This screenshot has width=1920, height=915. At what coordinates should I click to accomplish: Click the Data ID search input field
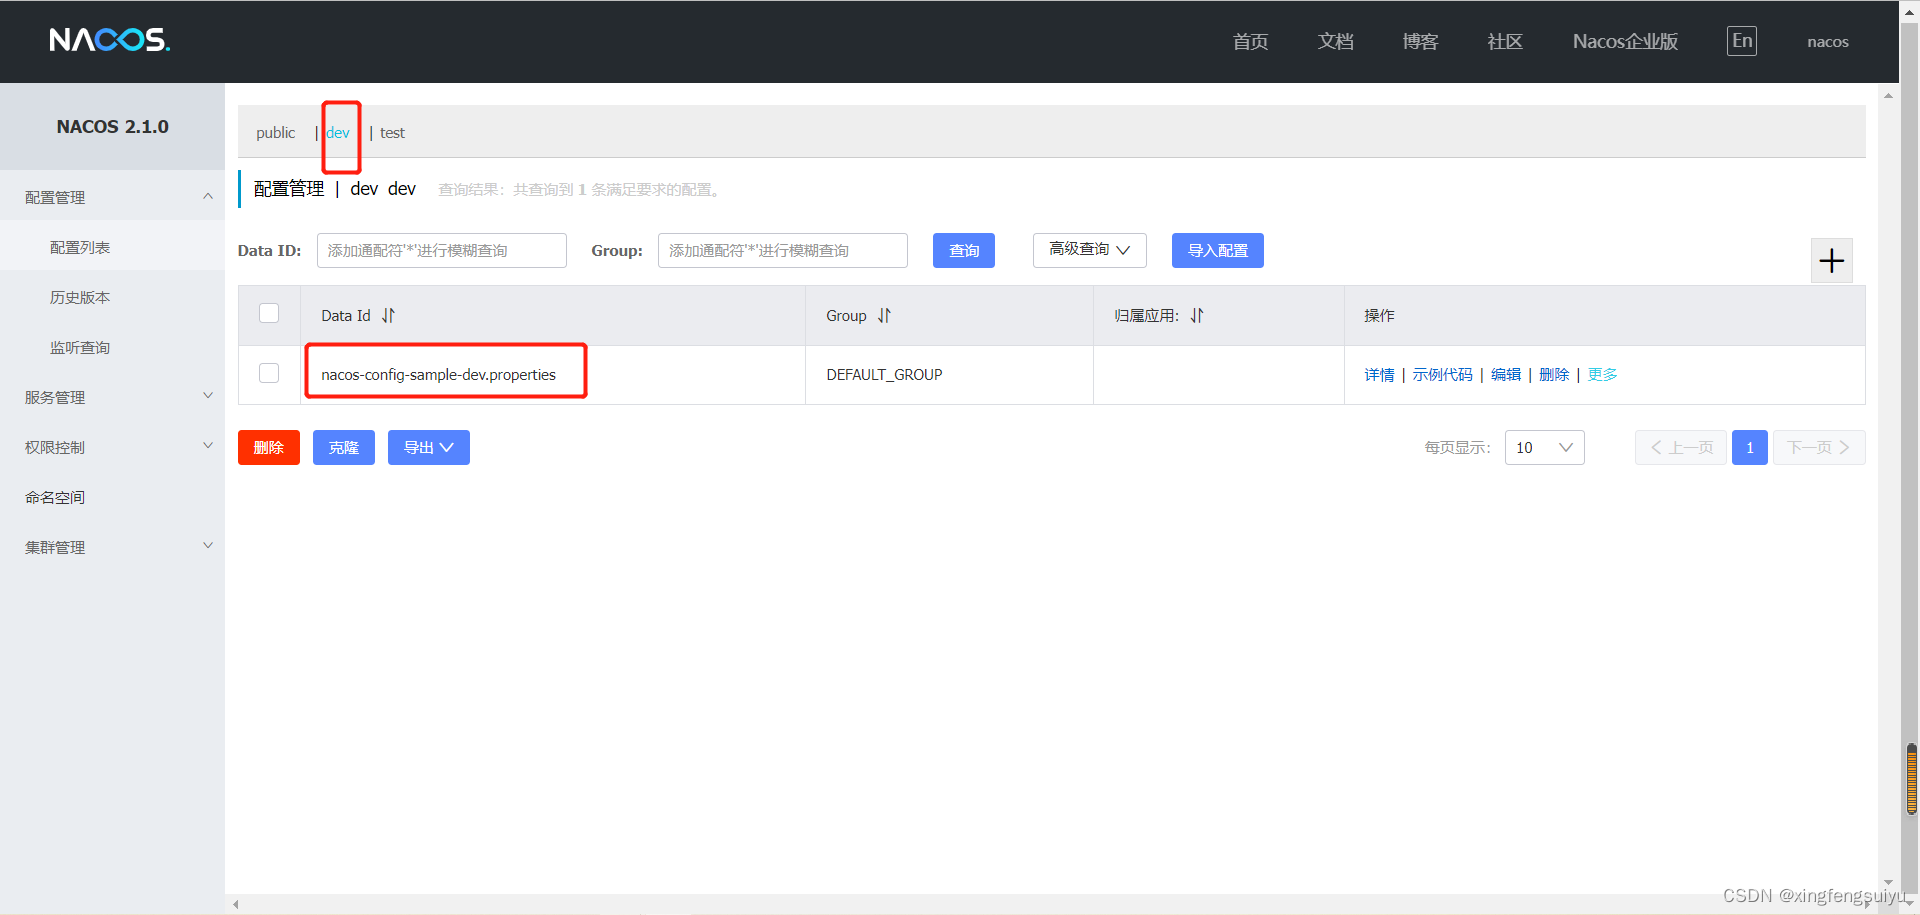tap(442, 250)
